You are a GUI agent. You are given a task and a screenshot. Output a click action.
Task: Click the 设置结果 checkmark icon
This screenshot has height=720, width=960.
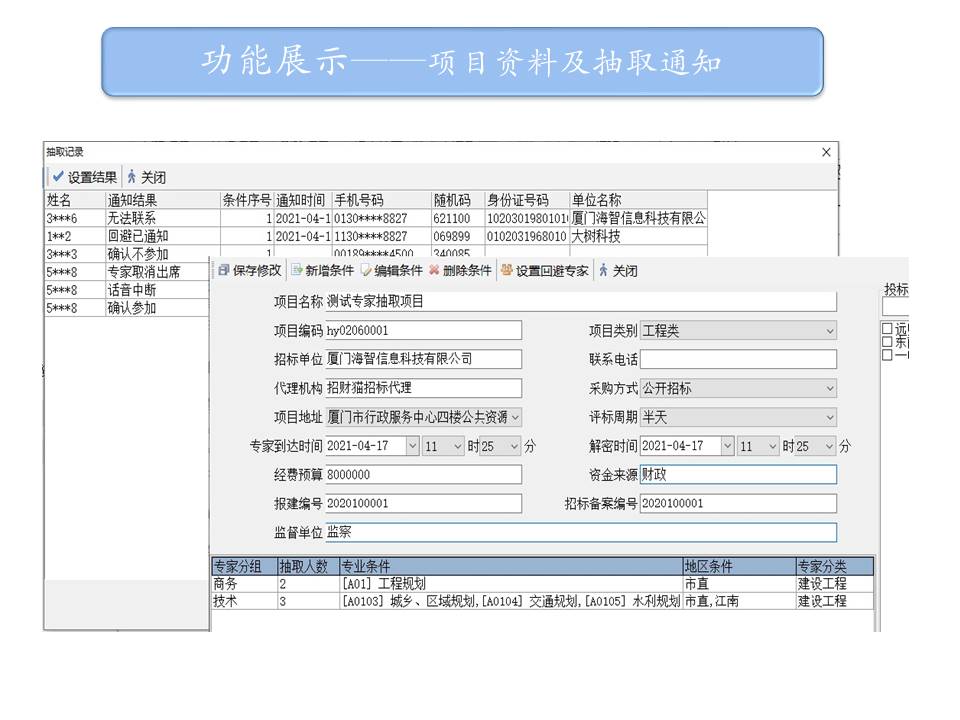pos(58,177)
